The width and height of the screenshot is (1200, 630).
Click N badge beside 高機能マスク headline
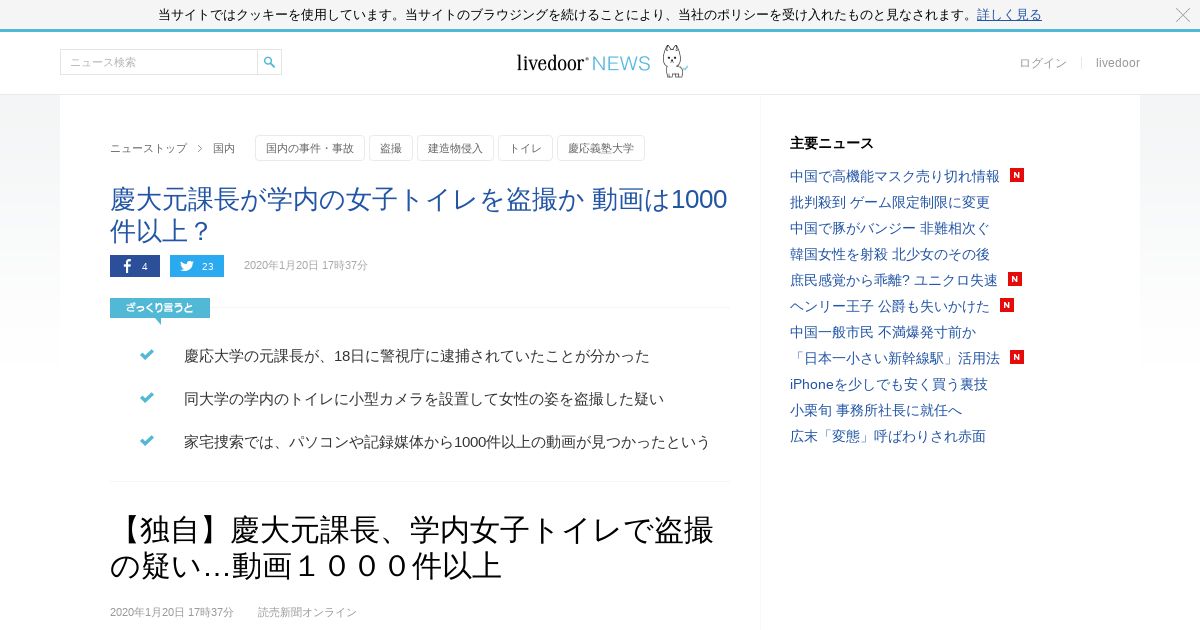(1017, 175)
